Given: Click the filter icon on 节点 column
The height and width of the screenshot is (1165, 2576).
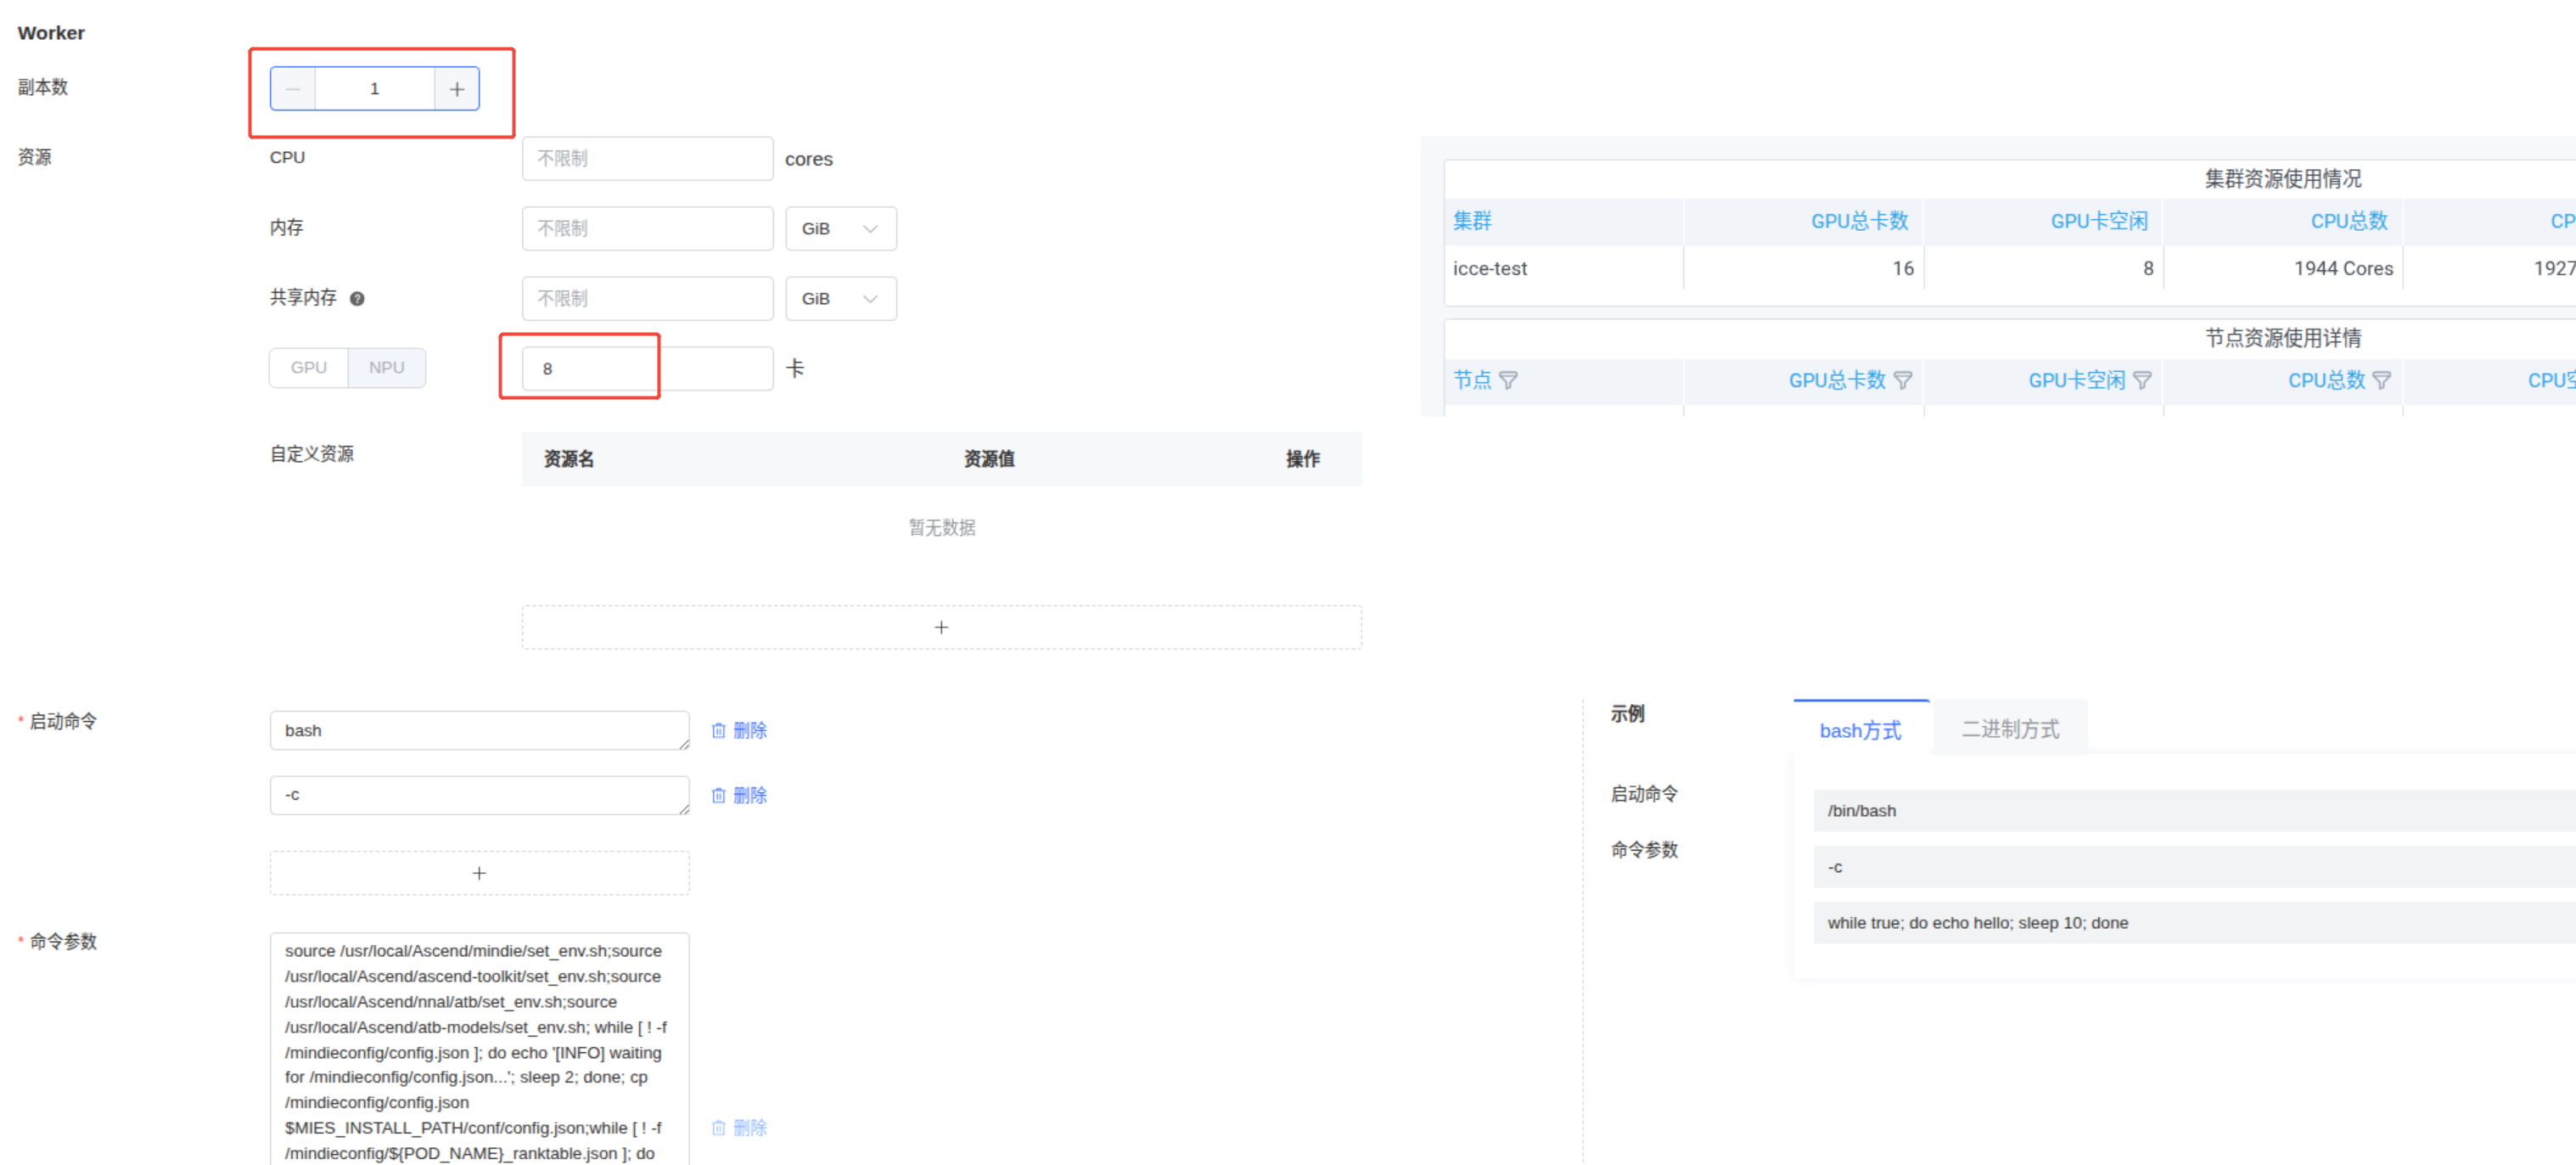Looking at the screenshot, I should [1508, 380].
